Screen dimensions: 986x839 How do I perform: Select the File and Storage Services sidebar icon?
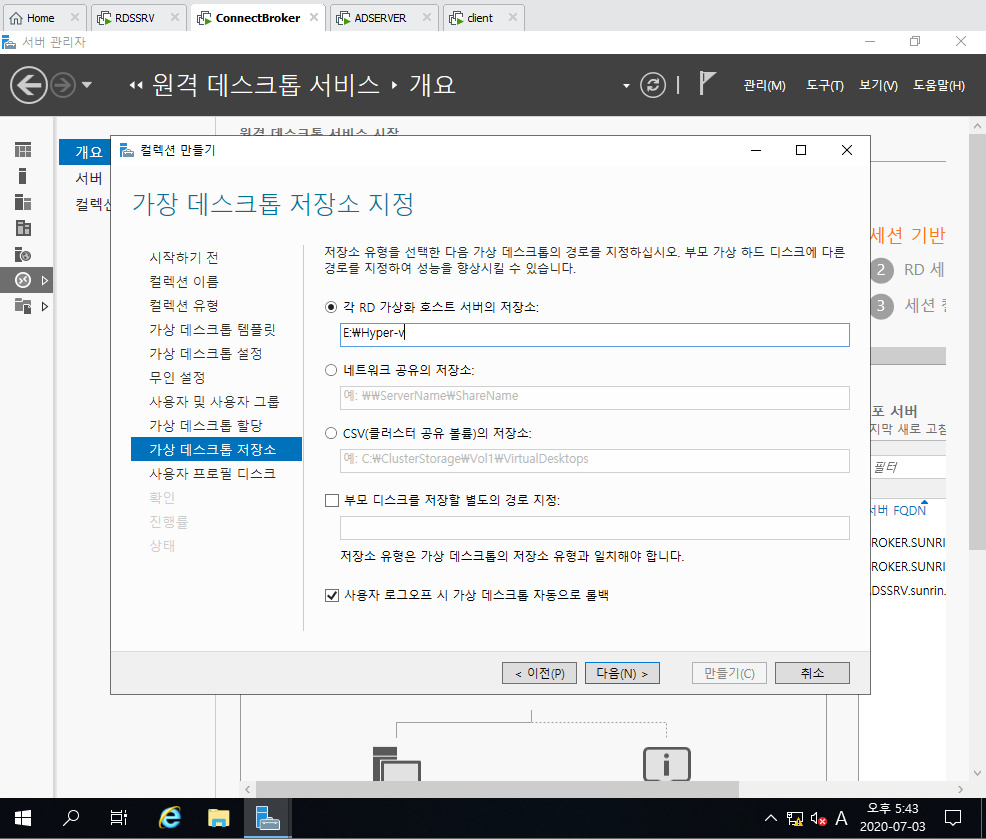[23, 306]
